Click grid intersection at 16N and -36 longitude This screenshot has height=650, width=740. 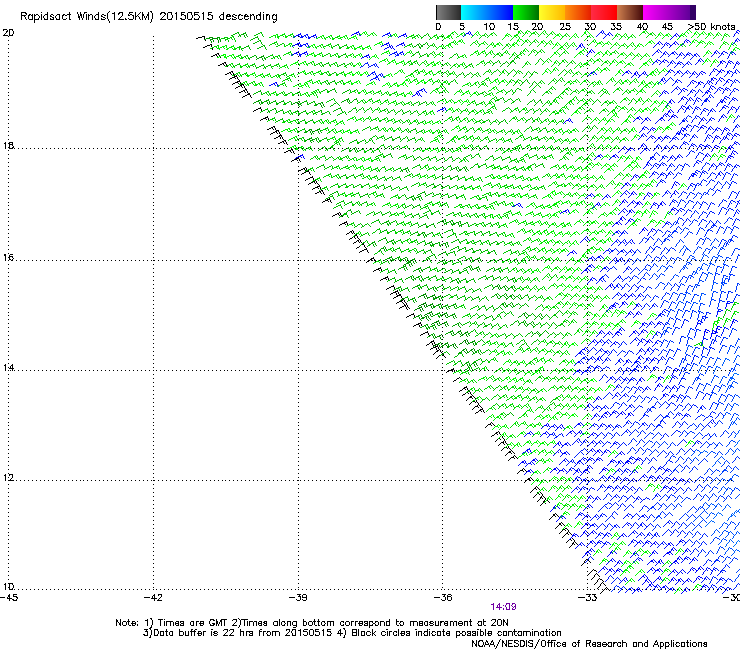coord(443,260)
